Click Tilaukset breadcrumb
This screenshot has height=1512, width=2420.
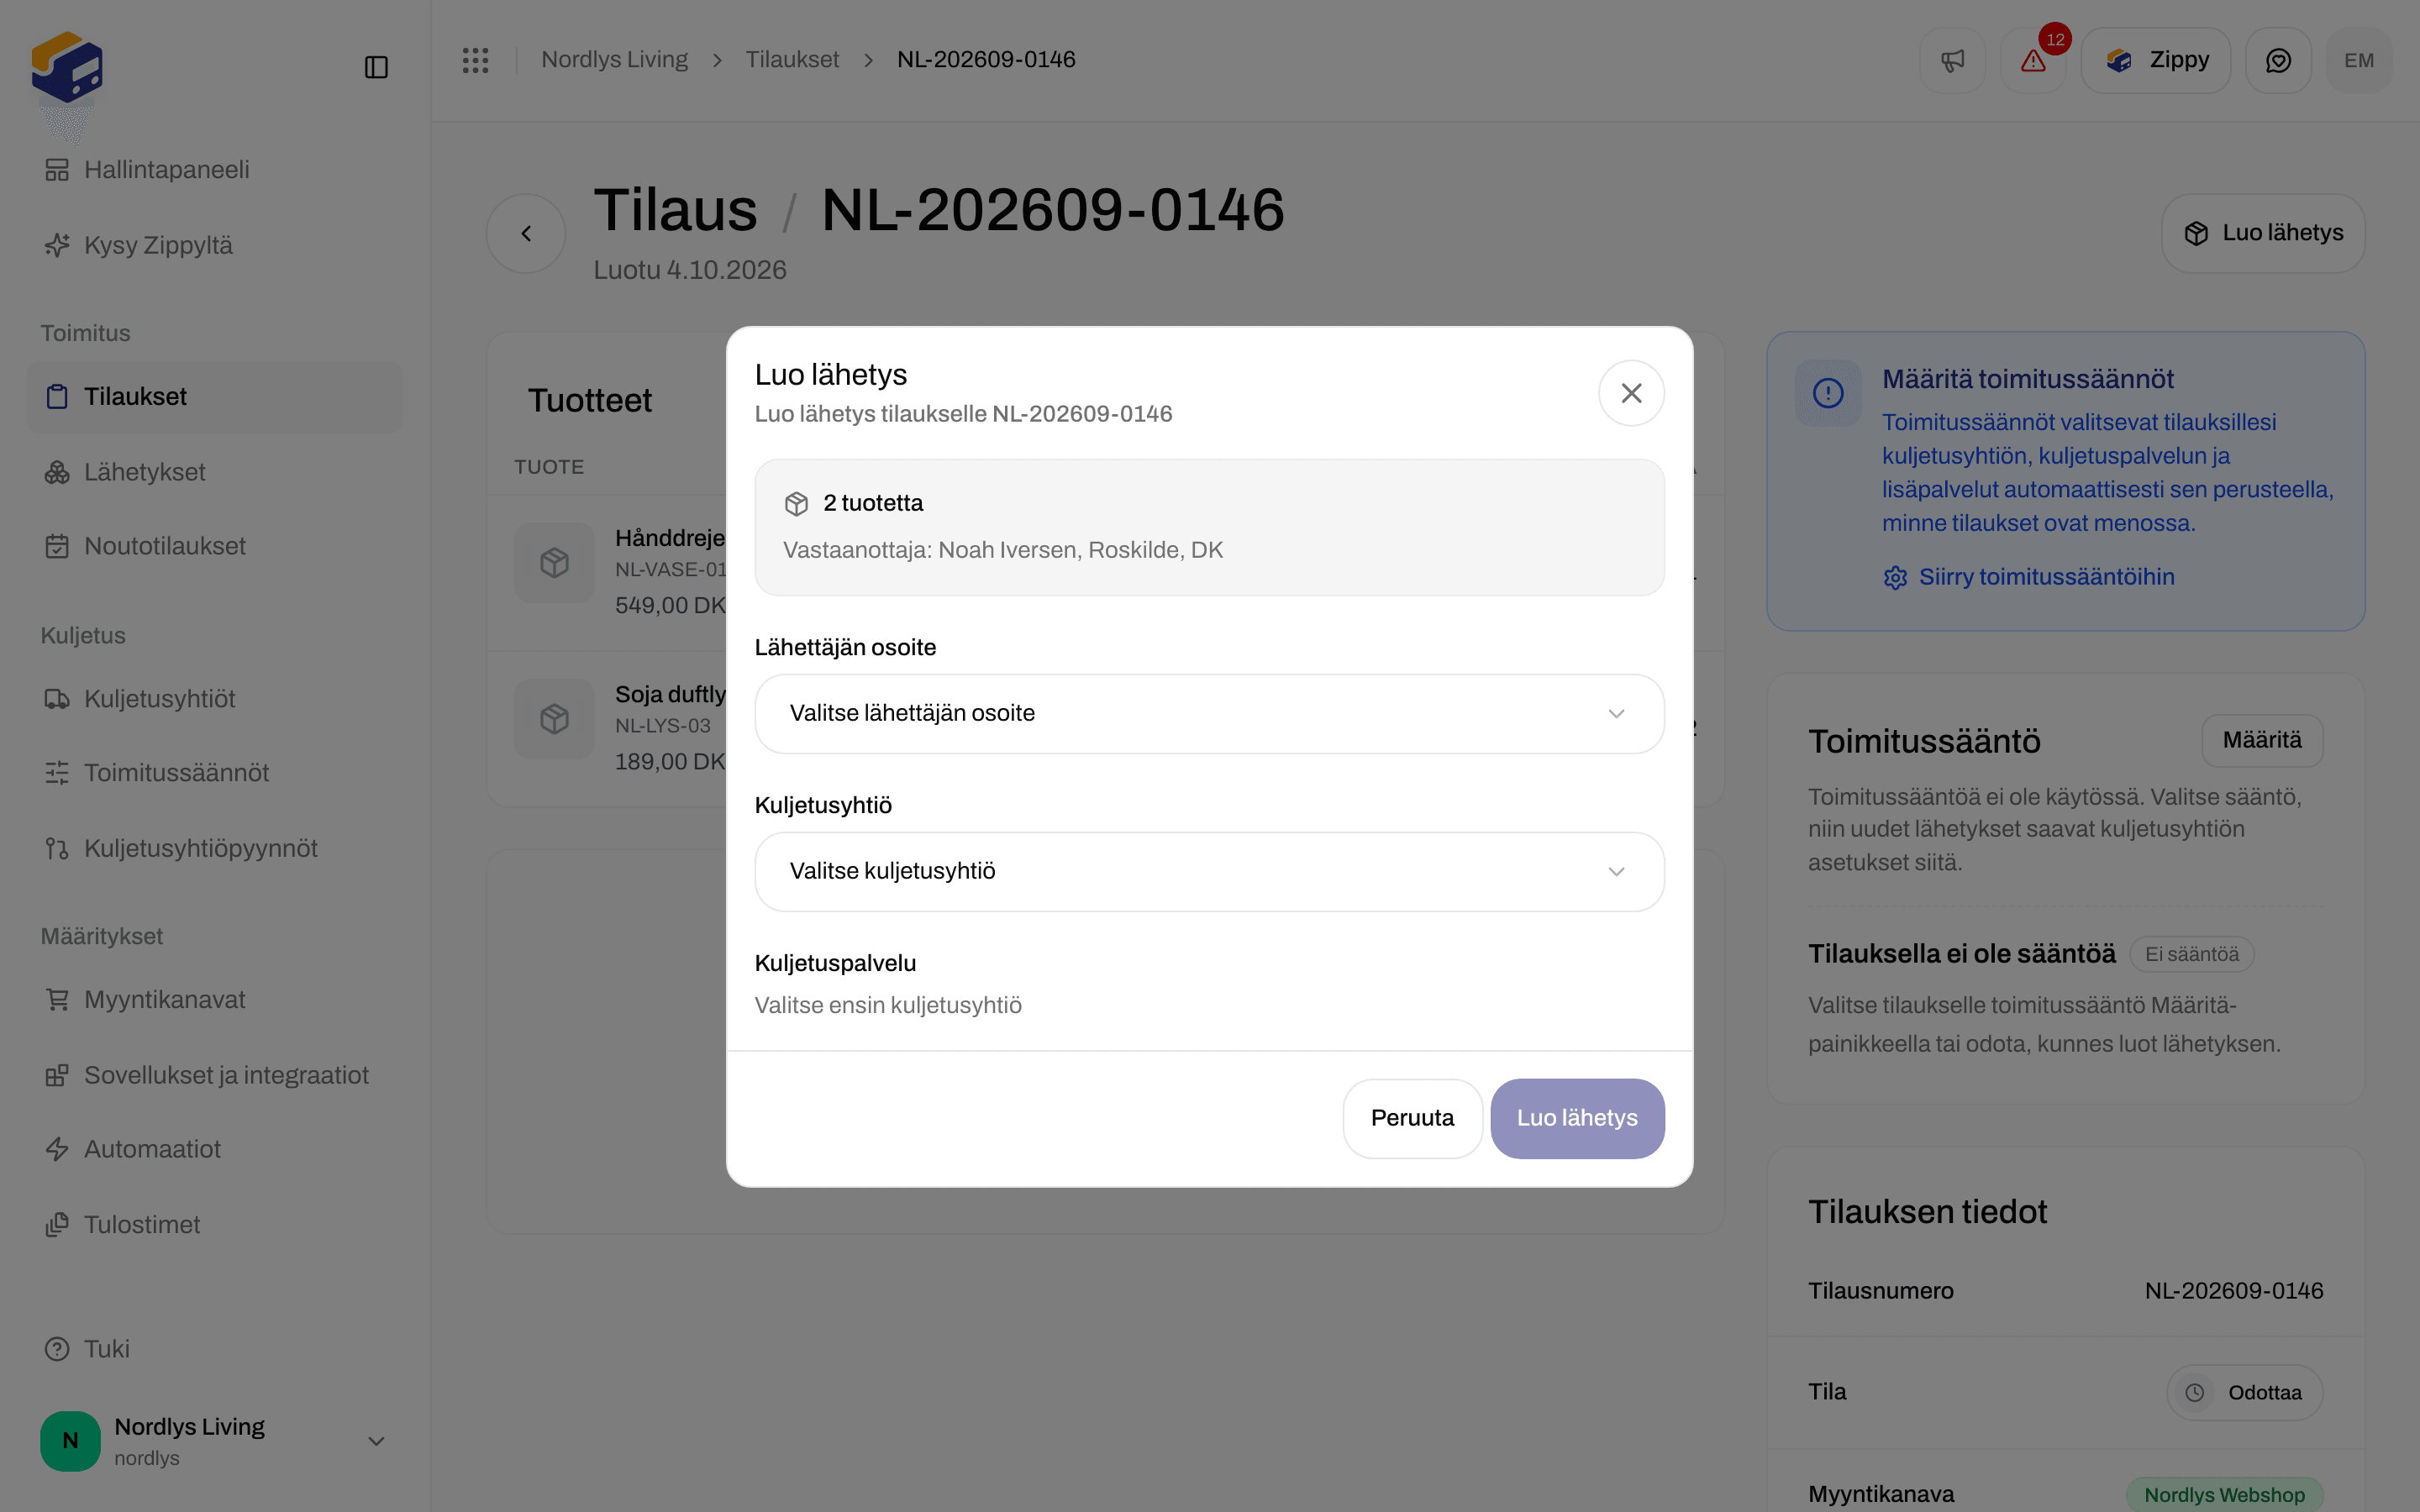click(x=792, y=60)
